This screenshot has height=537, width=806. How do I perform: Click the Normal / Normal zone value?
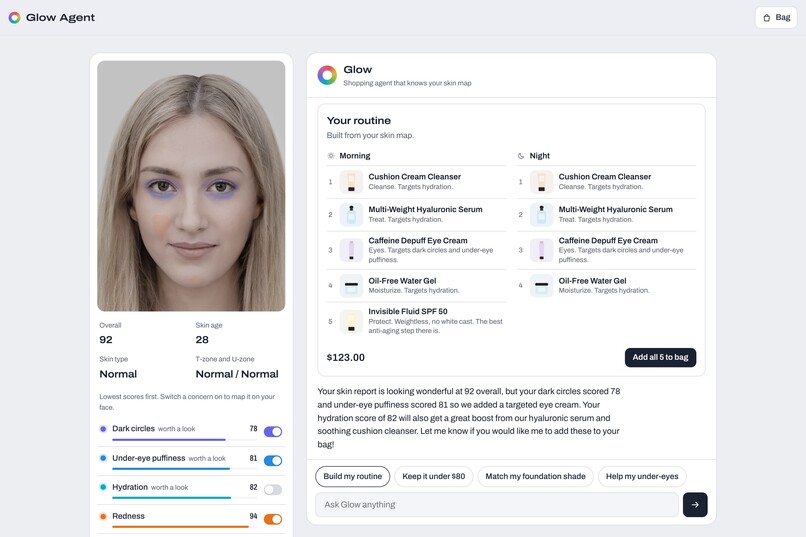pyautogui.click(x=237, y=374)
